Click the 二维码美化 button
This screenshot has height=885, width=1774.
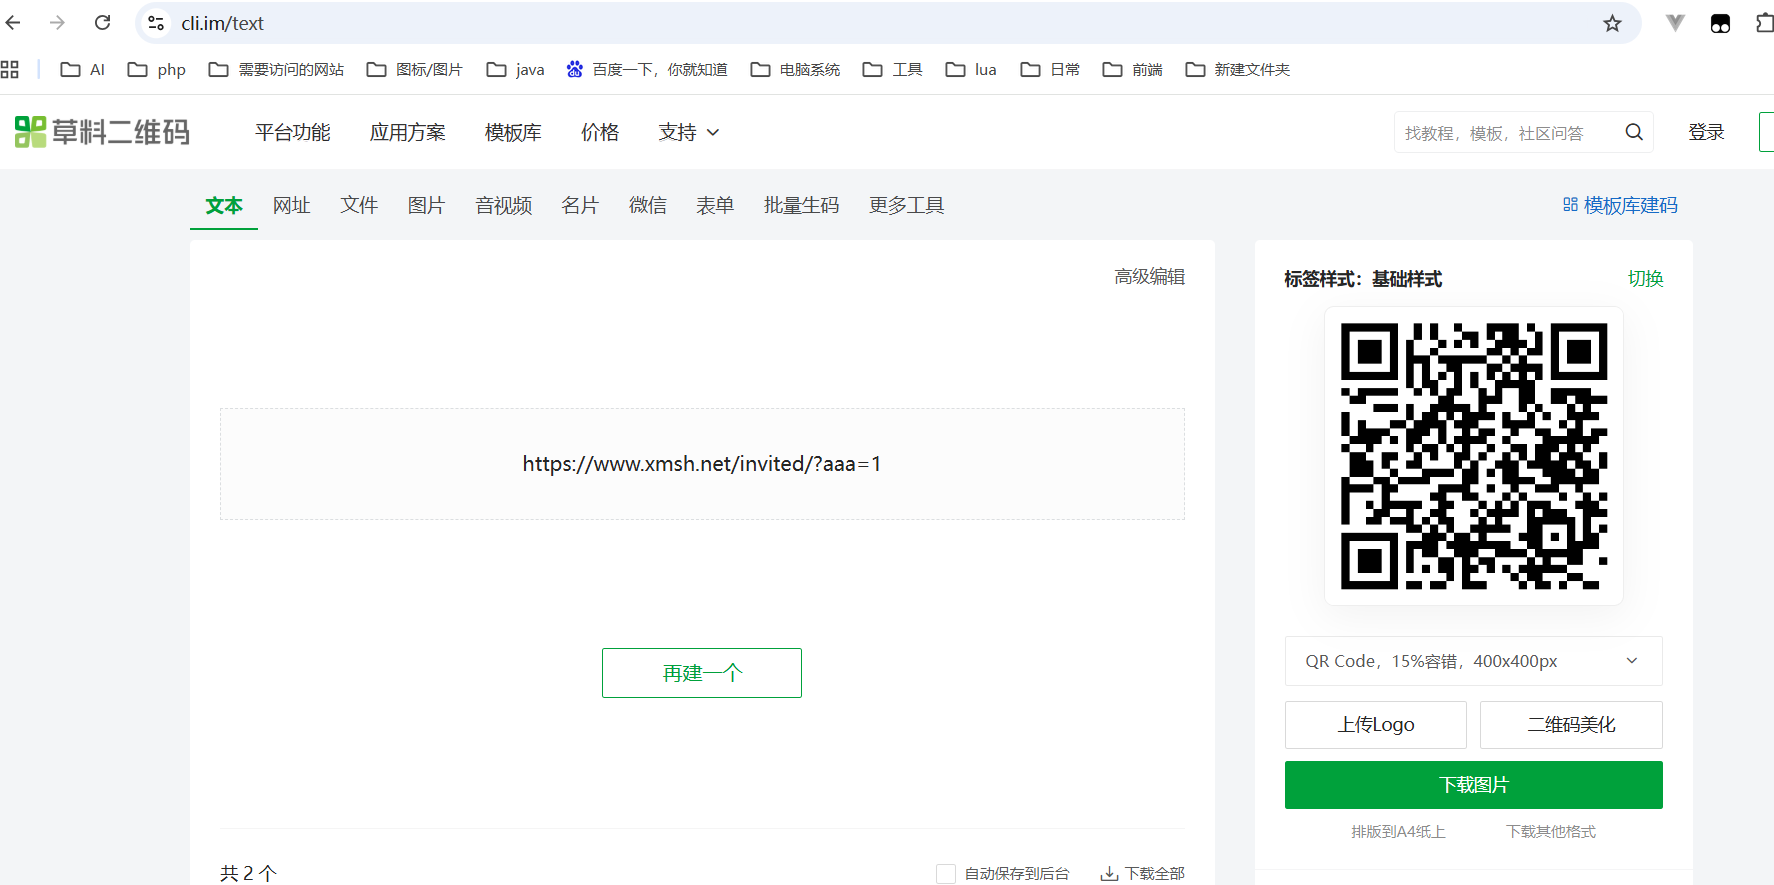(1571, 725)
